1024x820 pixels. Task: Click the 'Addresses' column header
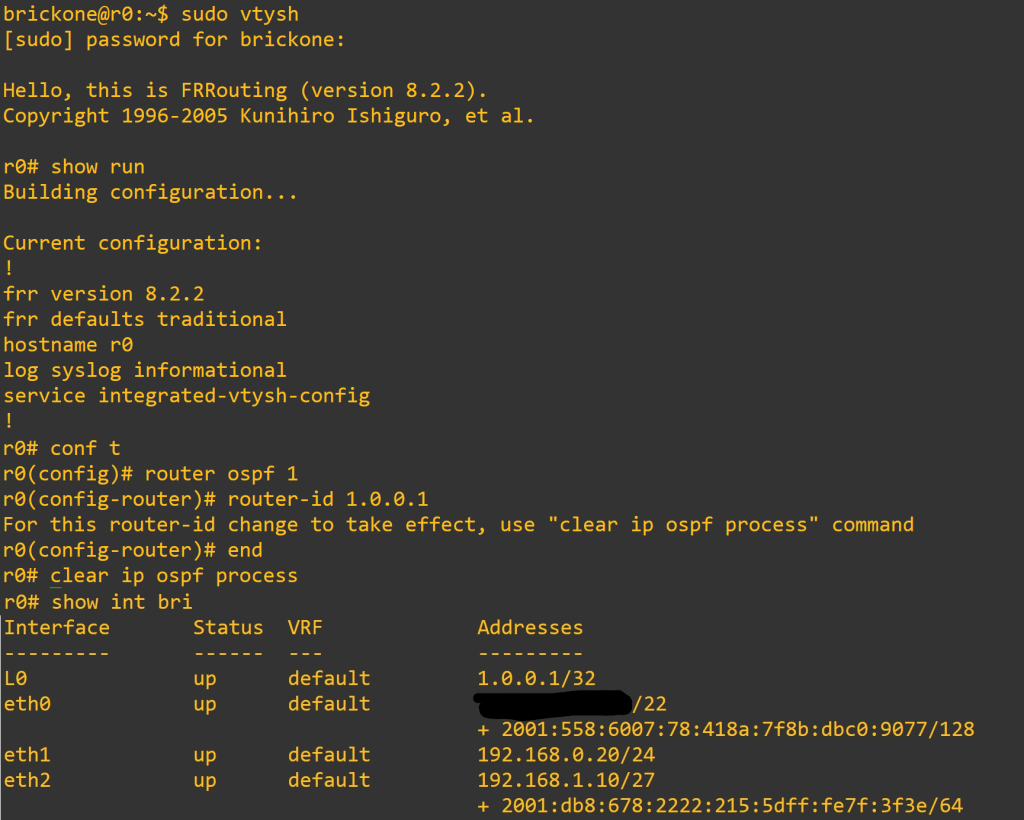point(530,628)
